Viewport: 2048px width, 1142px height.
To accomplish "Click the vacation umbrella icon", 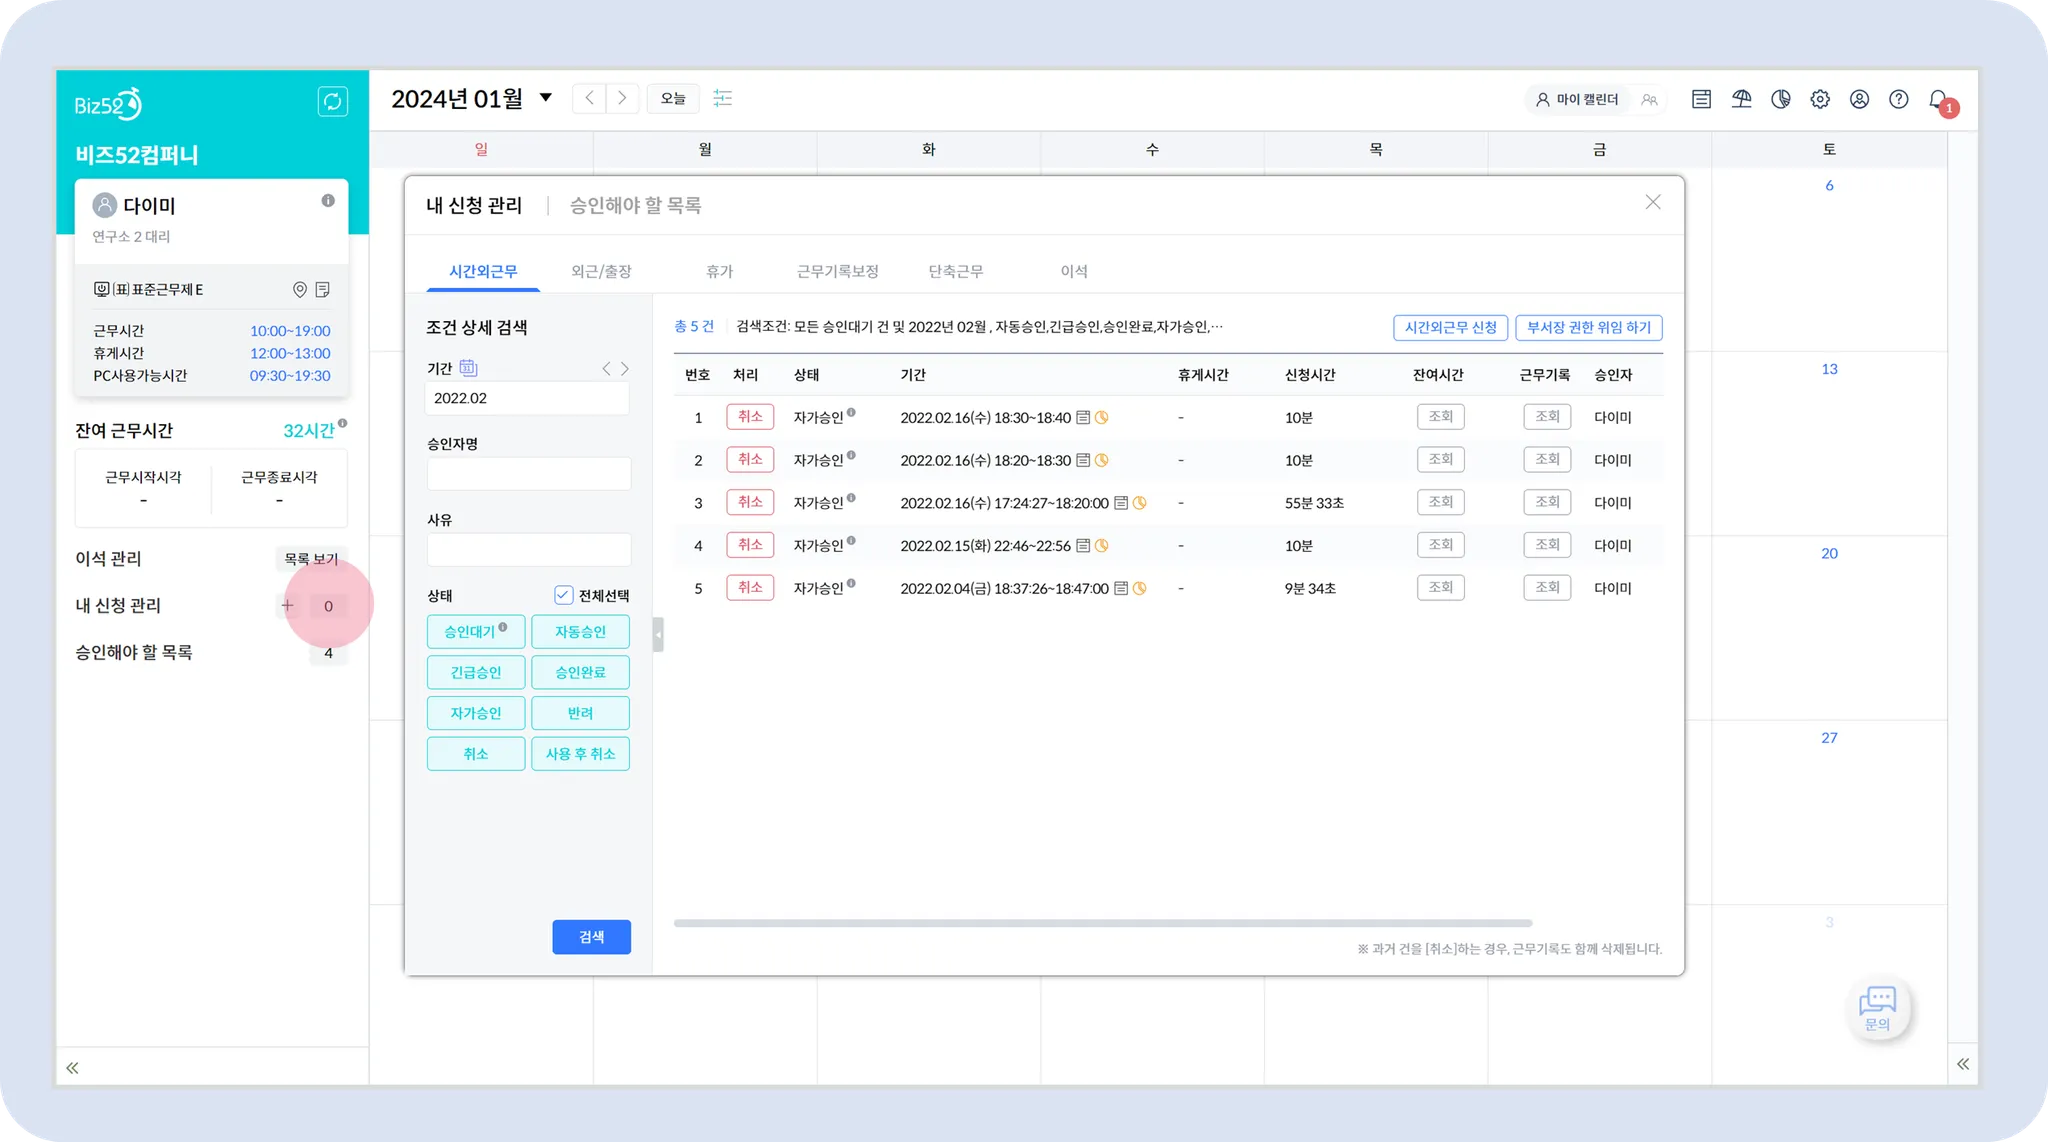I will coord(1741,99).
